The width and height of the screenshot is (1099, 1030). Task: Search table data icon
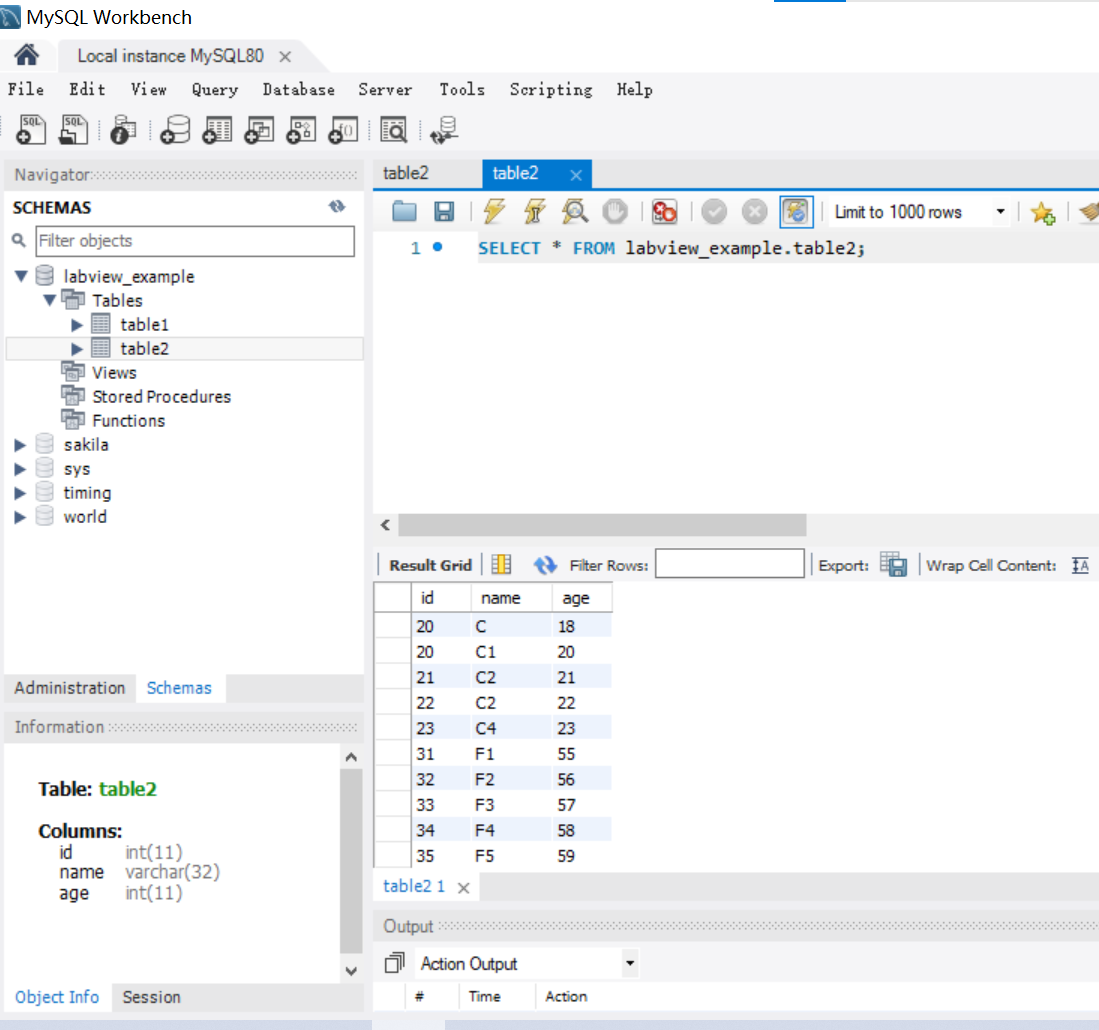tap(394, 130)
